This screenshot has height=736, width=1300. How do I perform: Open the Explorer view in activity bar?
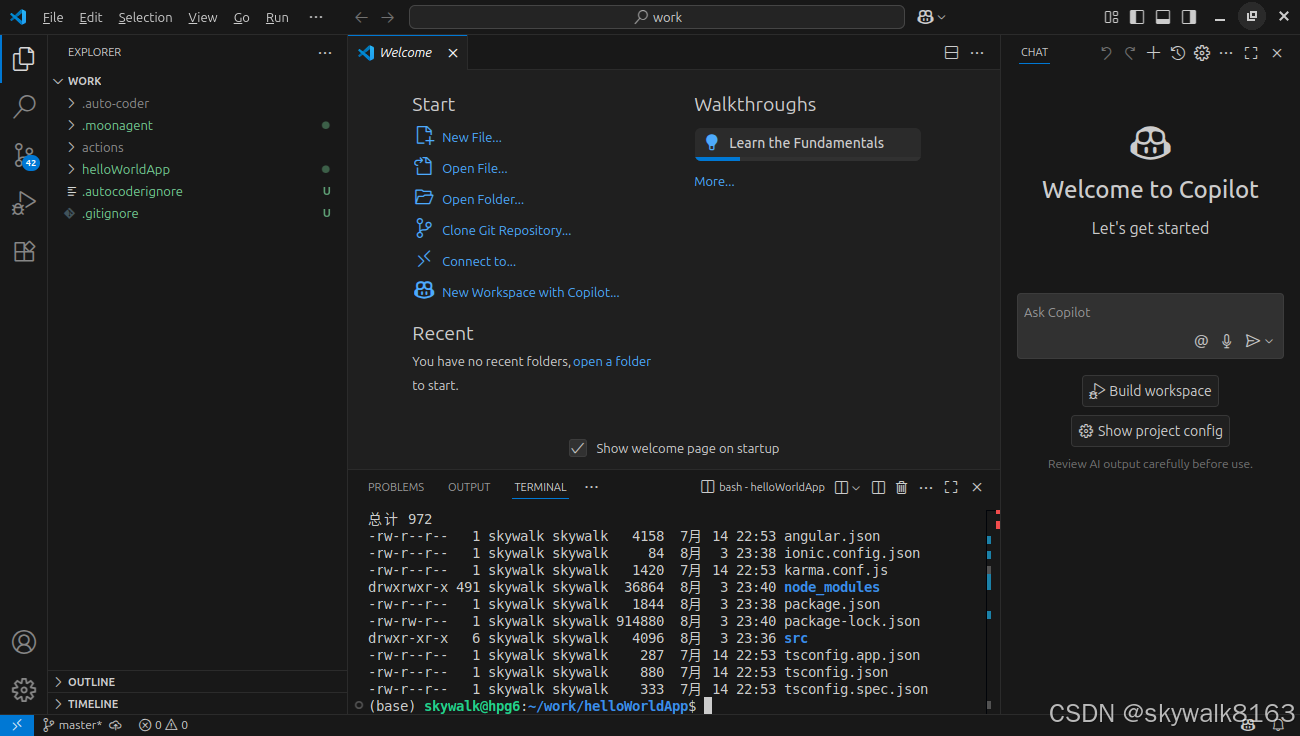24,59
